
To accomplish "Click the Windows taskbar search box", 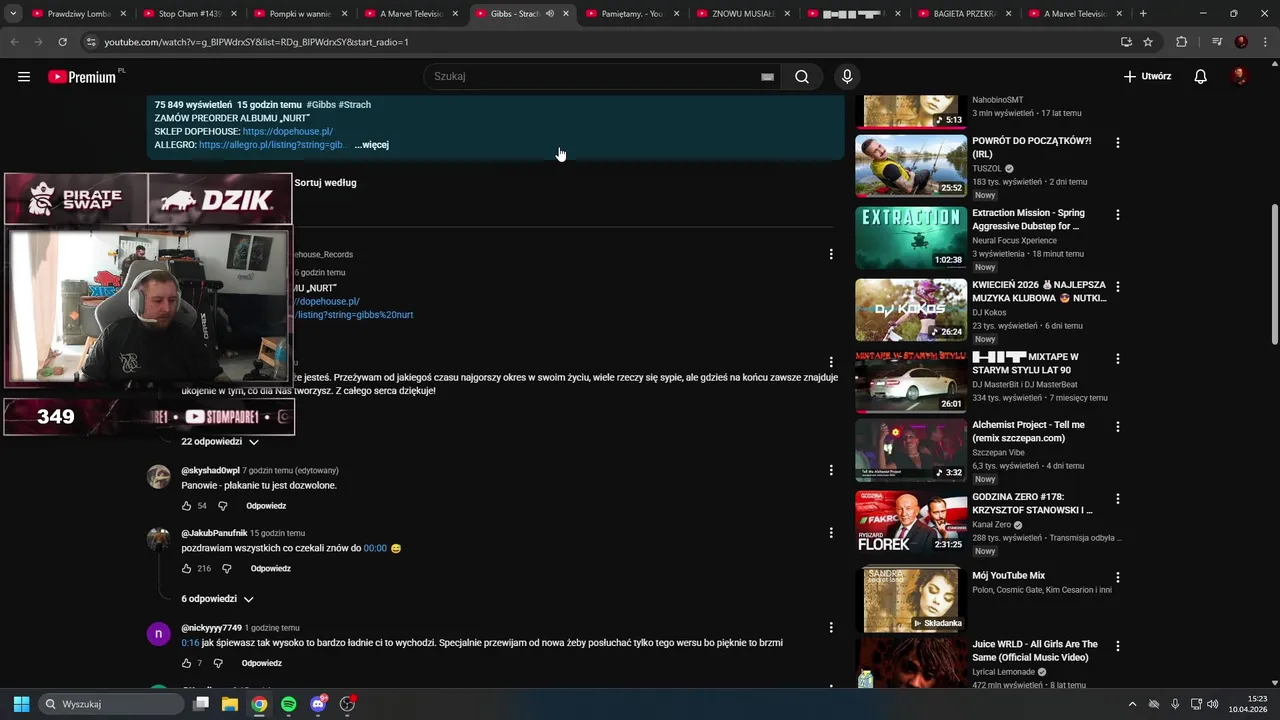I will click(111, 704).
